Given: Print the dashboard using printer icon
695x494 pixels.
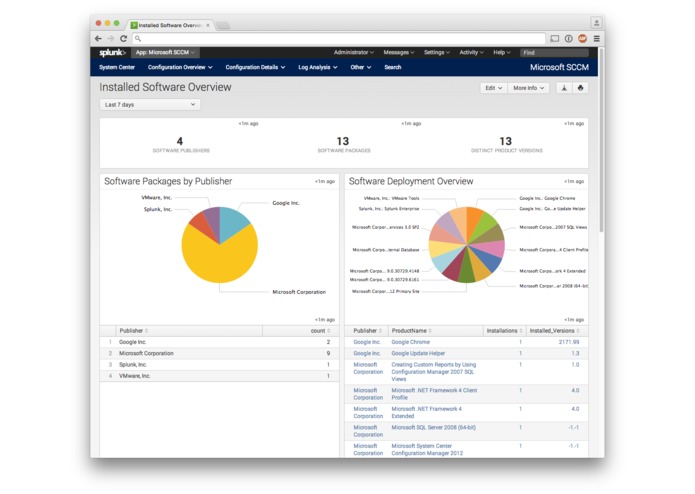Looking at the screenshot, I should click(580, 88).
